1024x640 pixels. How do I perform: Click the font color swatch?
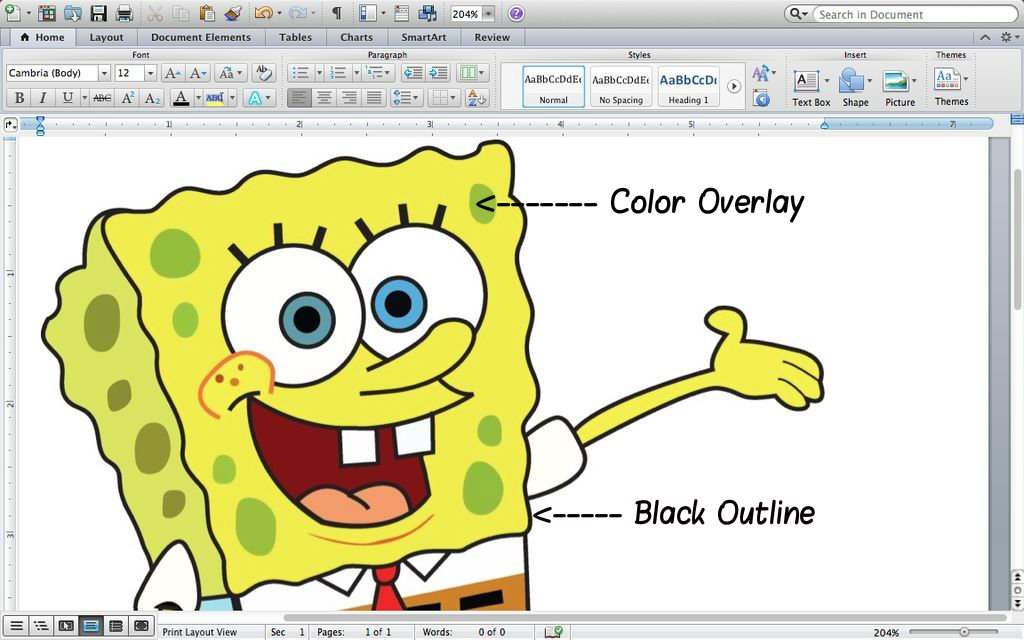point(181,98)
